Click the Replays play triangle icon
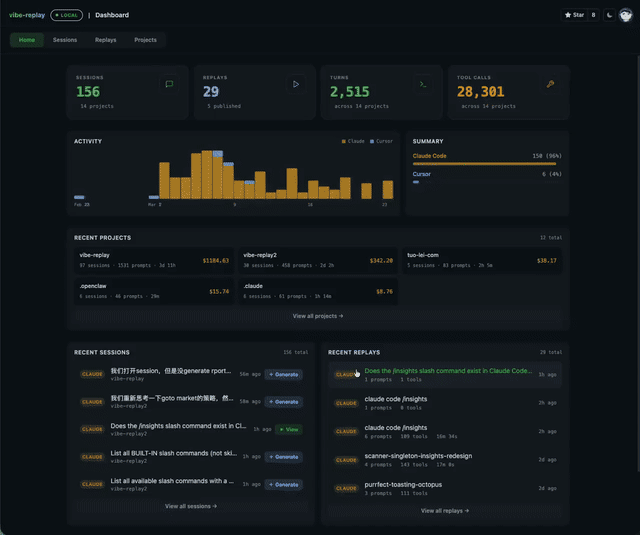Screen dimensions: 640x535 pos(296,84)
